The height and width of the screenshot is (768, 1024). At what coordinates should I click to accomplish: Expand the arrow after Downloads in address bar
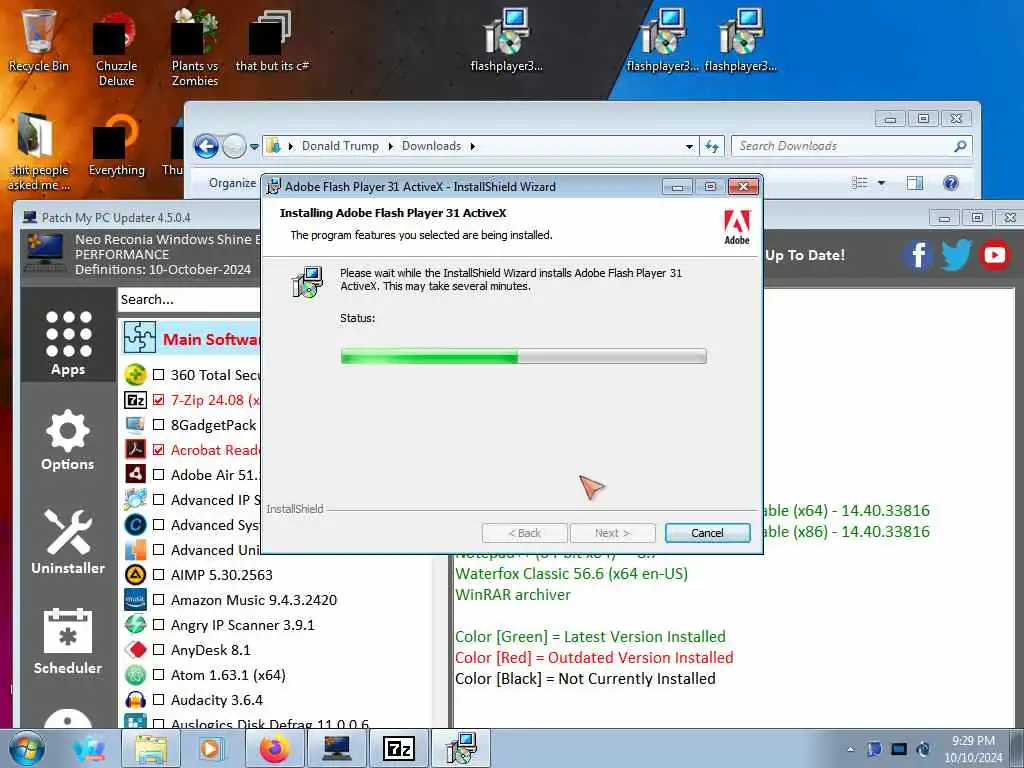click(472, 146)
